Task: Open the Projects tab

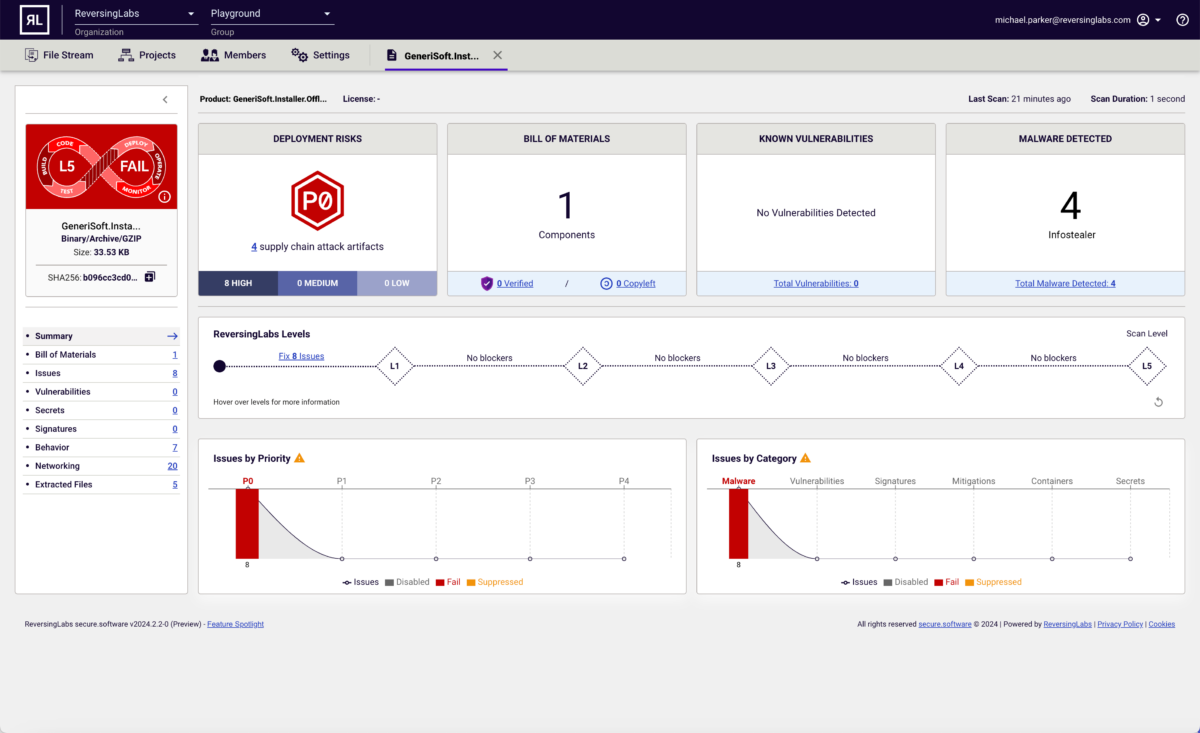Action: 147,55
